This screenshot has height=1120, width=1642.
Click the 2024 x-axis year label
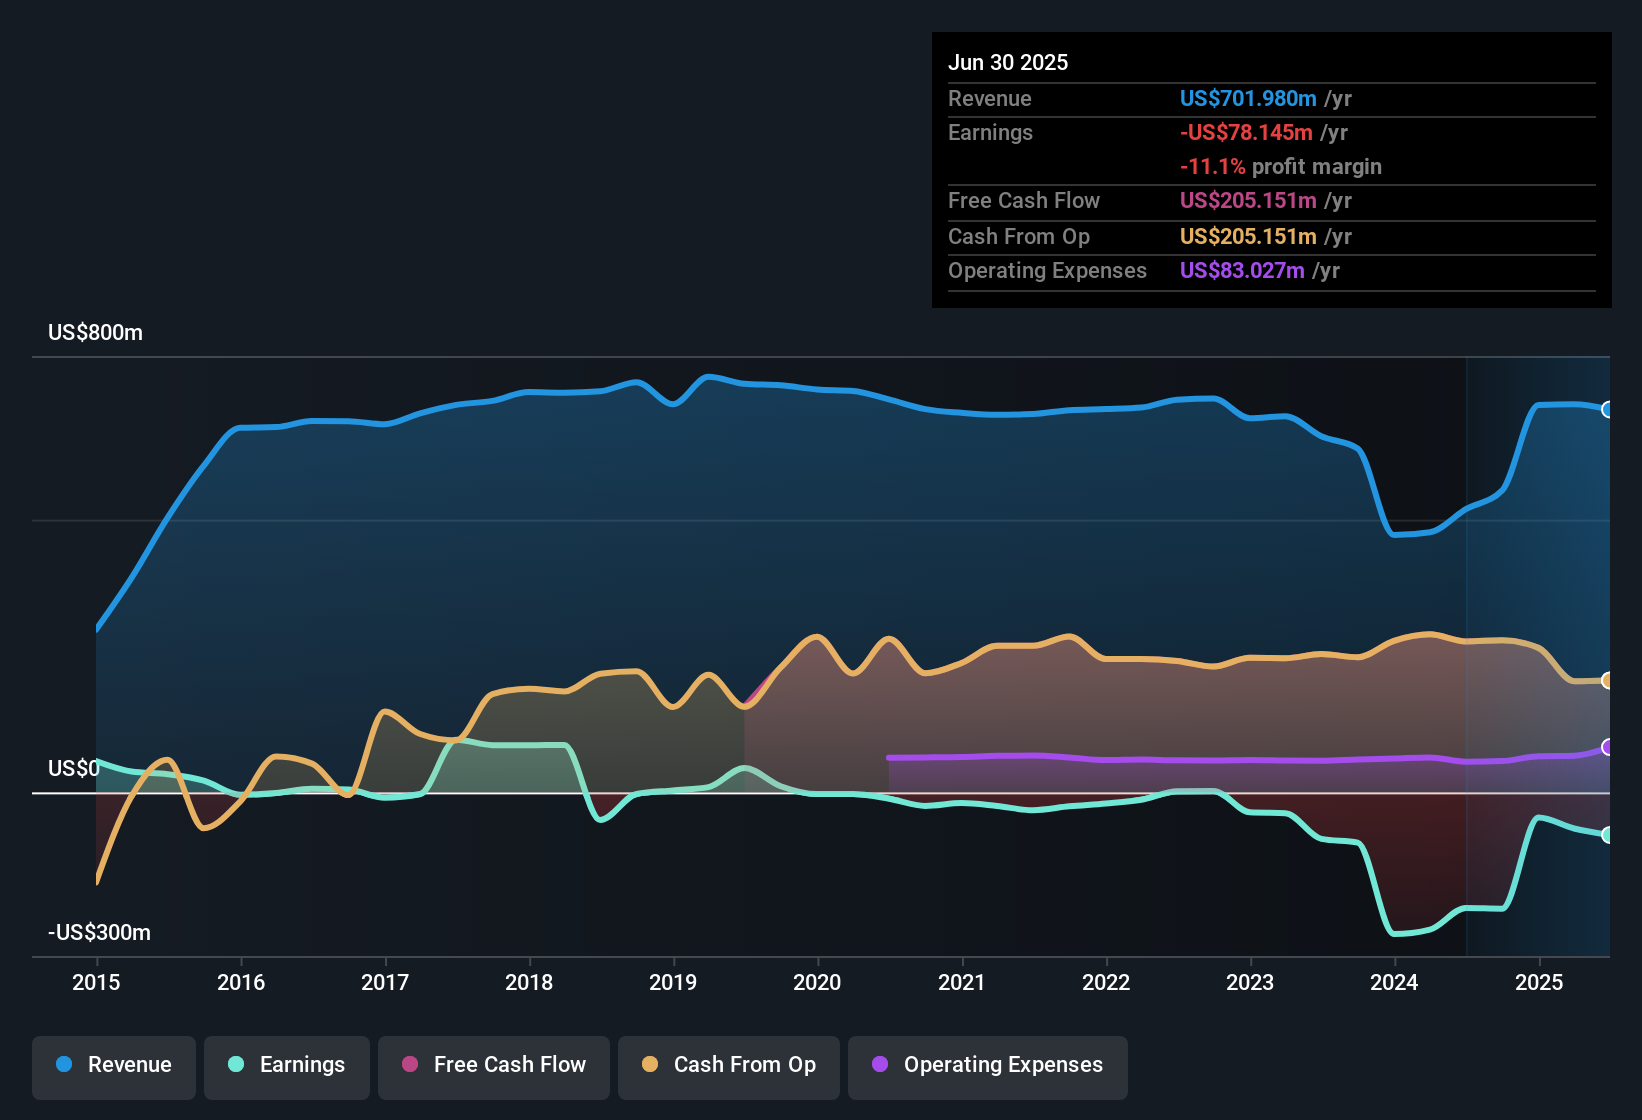pyautogui.click(x=1394, y=982)
